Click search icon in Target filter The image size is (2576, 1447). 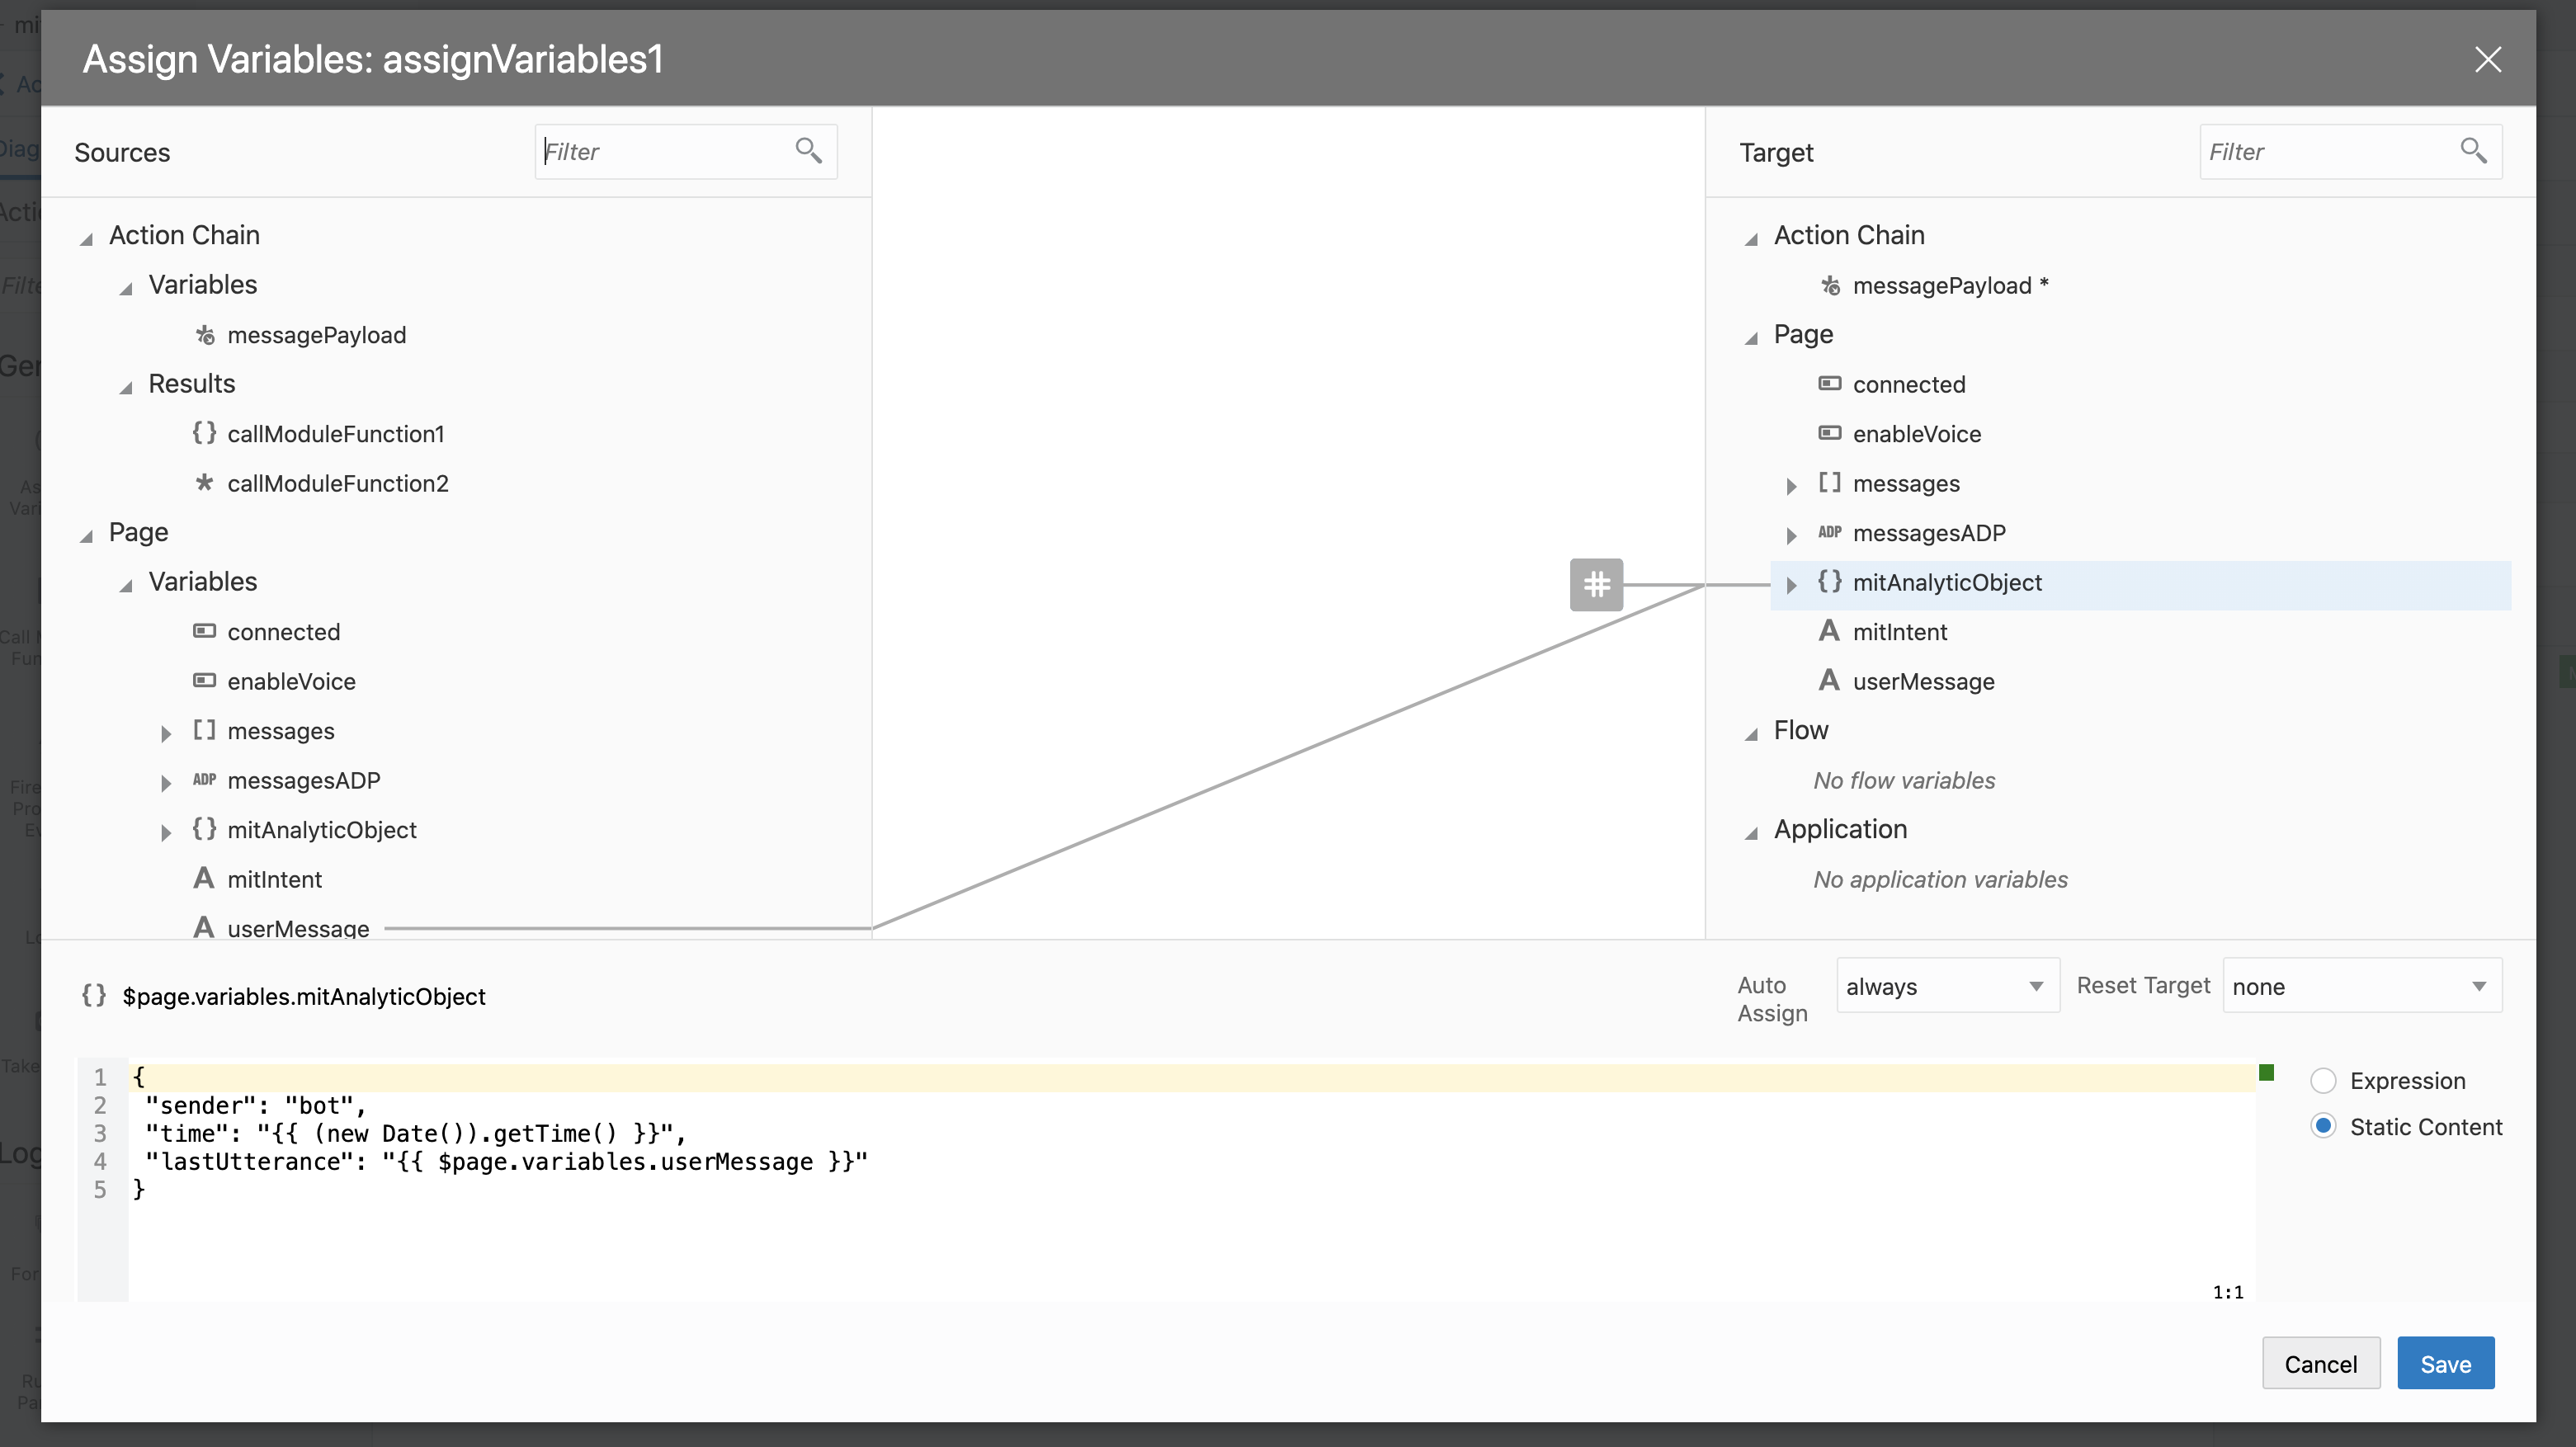[x=2473, y=151]
